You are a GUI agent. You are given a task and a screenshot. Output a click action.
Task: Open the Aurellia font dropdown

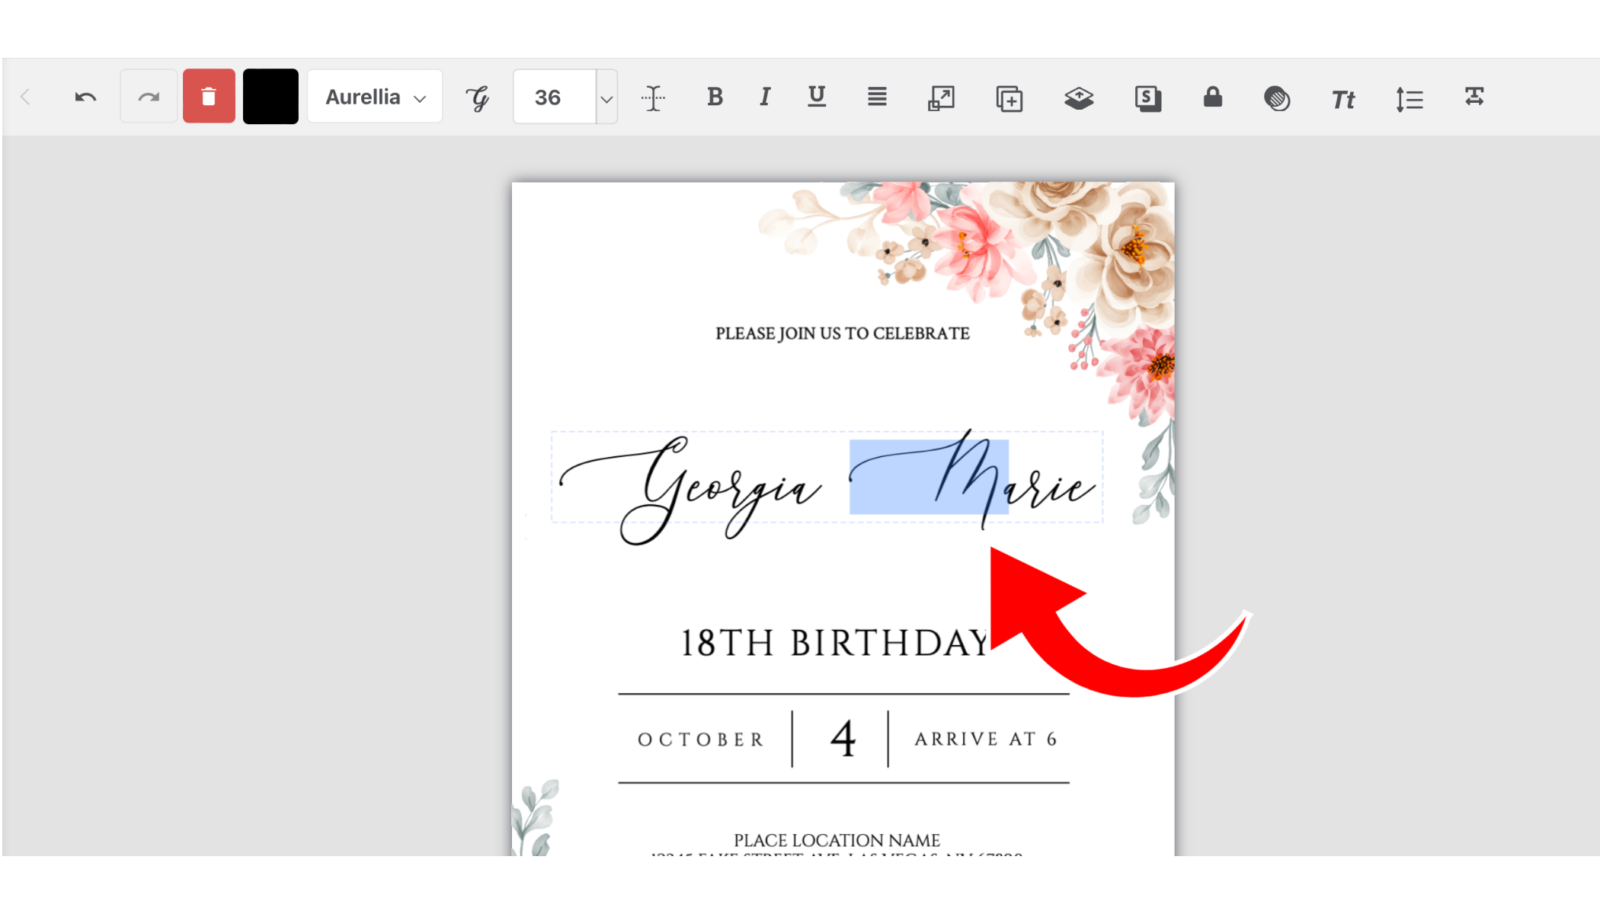pos(375,97)
